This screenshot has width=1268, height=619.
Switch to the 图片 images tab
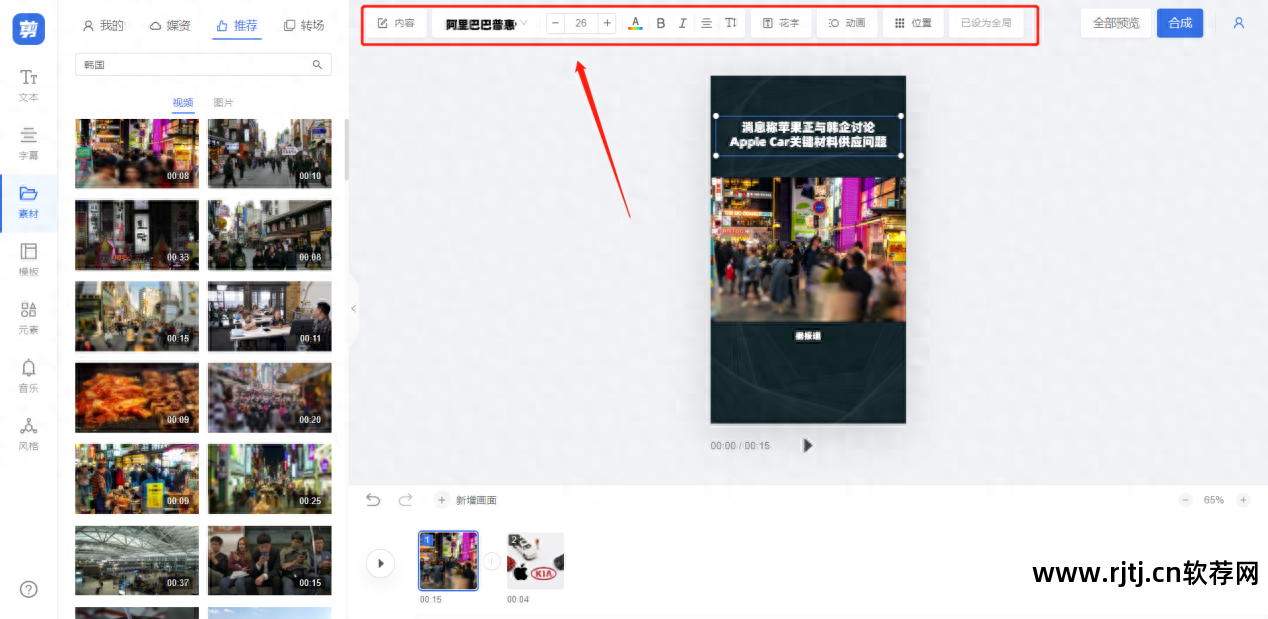[x=224, y=102]
